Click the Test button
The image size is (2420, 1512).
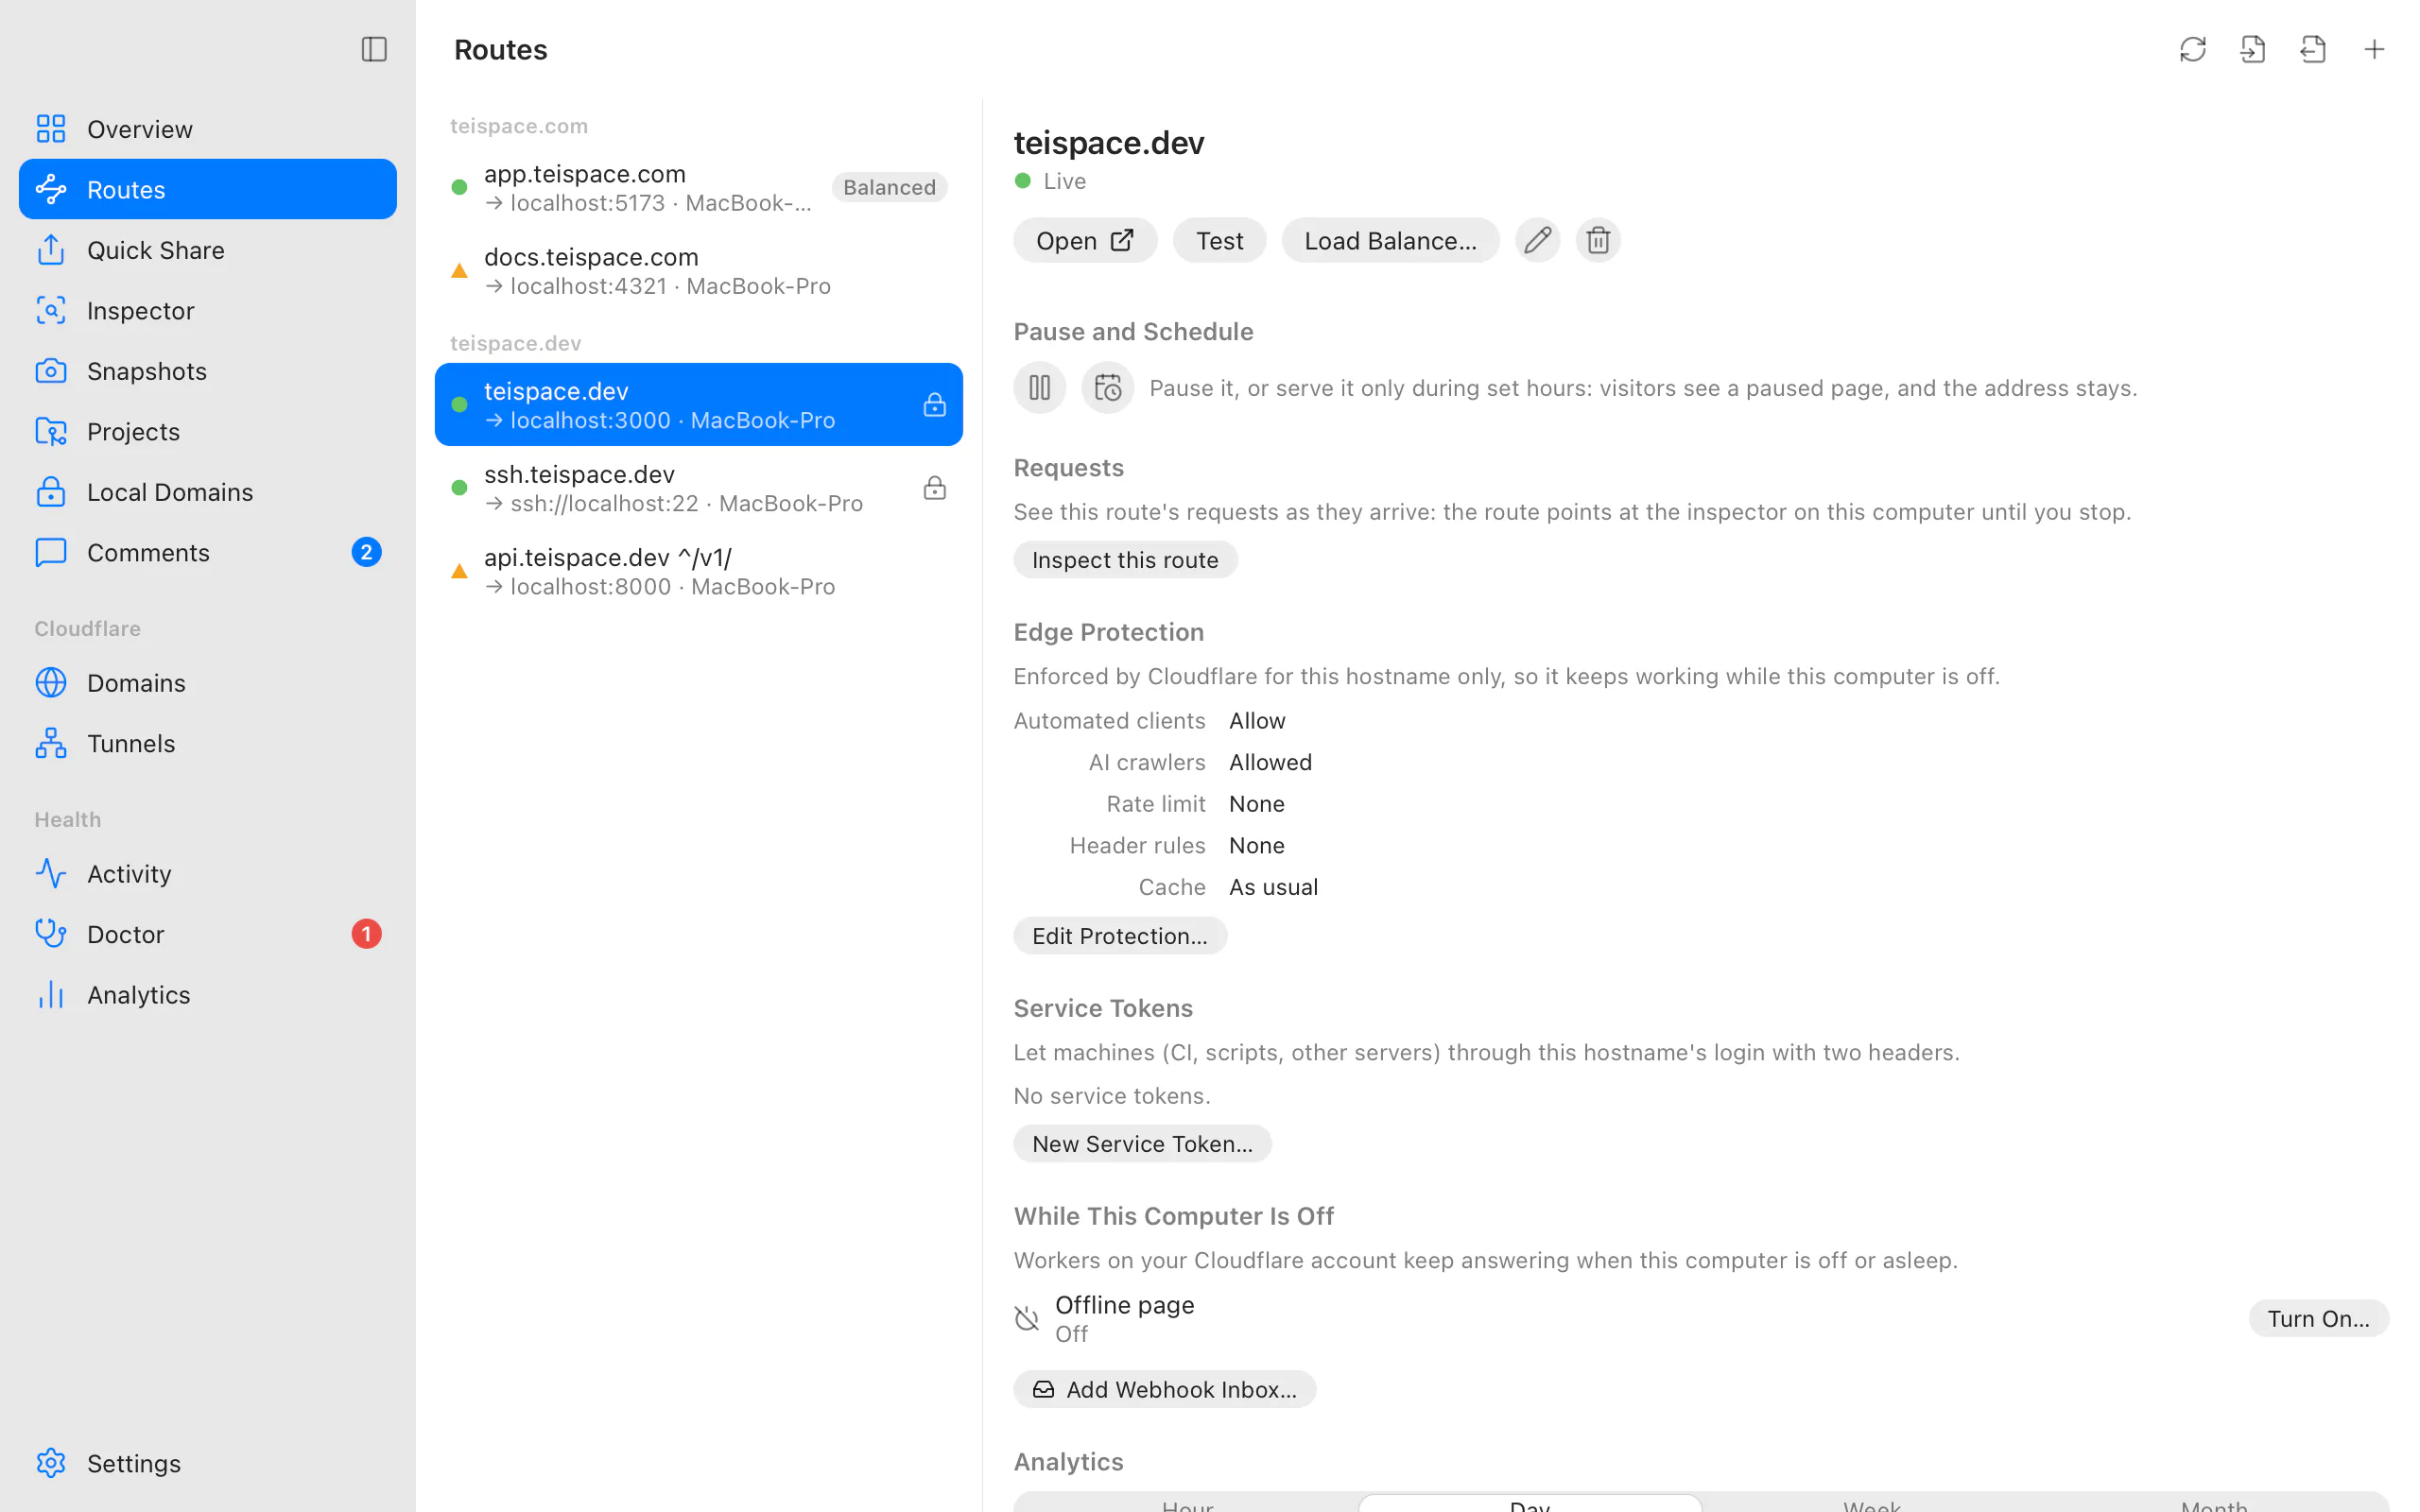click(1219, 240)
